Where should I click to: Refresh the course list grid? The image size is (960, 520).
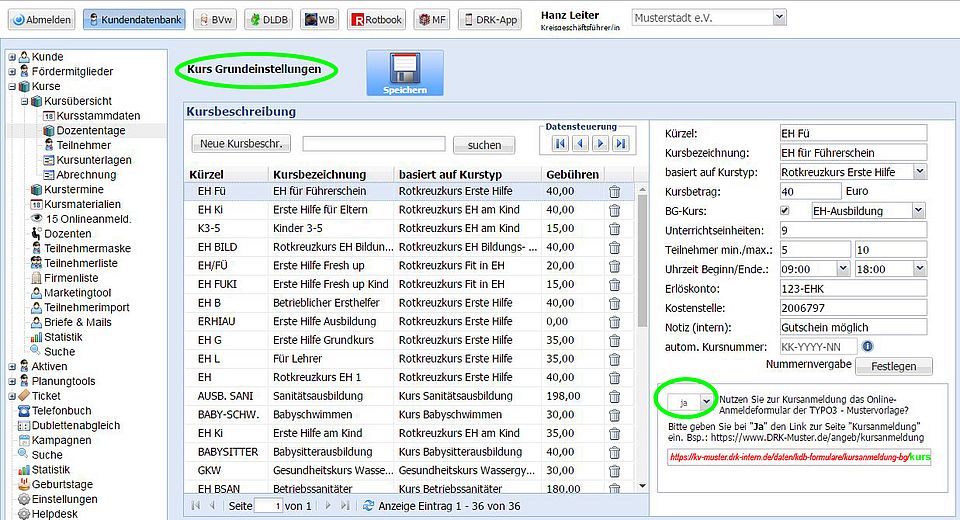[x=369, y=506]
